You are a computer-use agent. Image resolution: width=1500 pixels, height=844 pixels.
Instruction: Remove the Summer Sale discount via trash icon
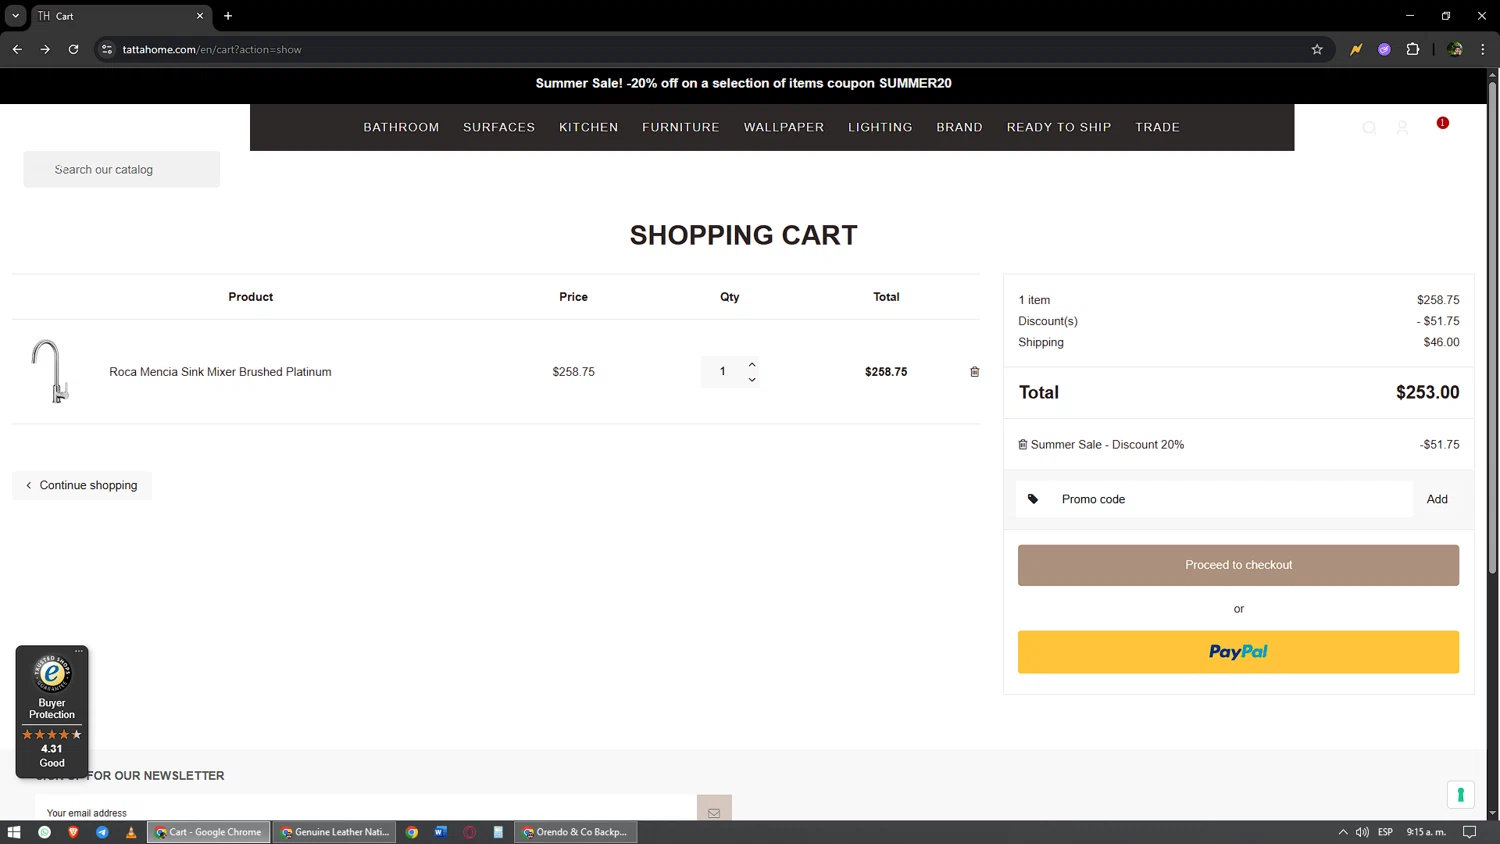1022,445
